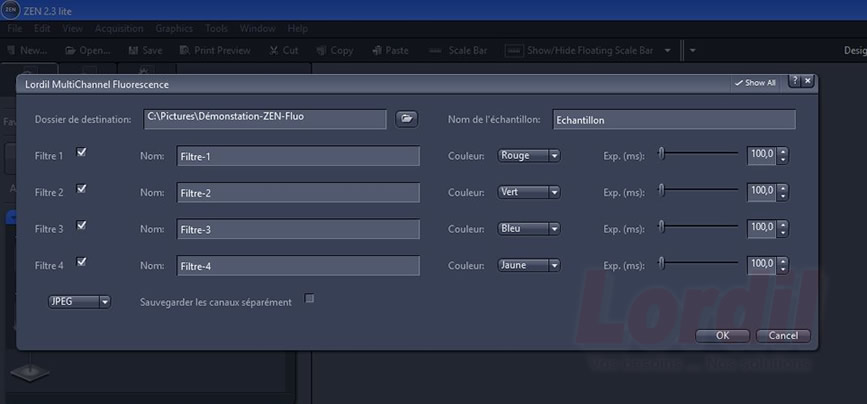The image size is (867, 404).
Task: Click the Filtre-2 name input field
Action: 298,193
